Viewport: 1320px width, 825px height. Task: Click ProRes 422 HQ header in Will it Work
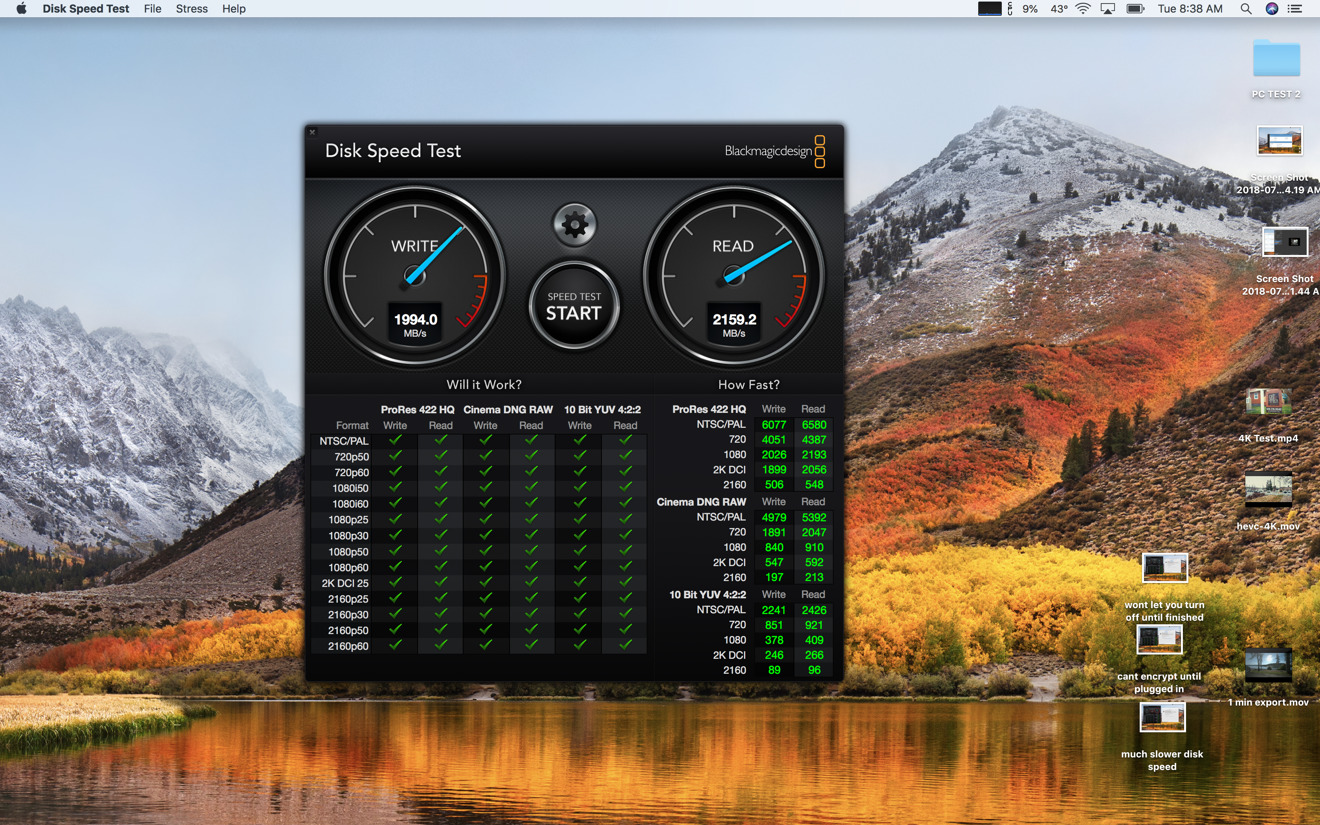417,410
